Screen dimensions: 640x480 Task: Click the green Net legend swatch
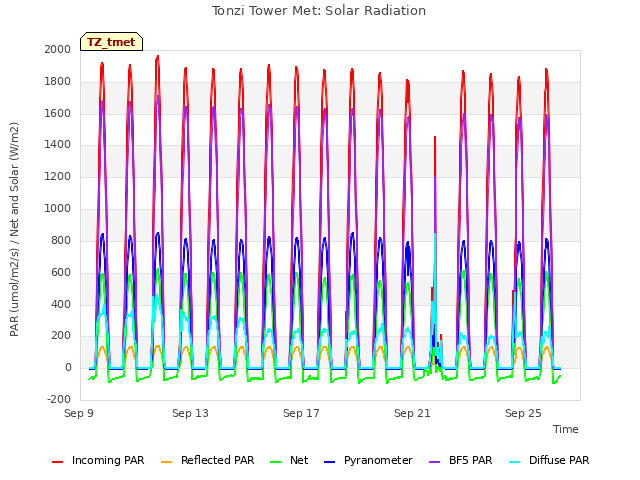point(276,462)
